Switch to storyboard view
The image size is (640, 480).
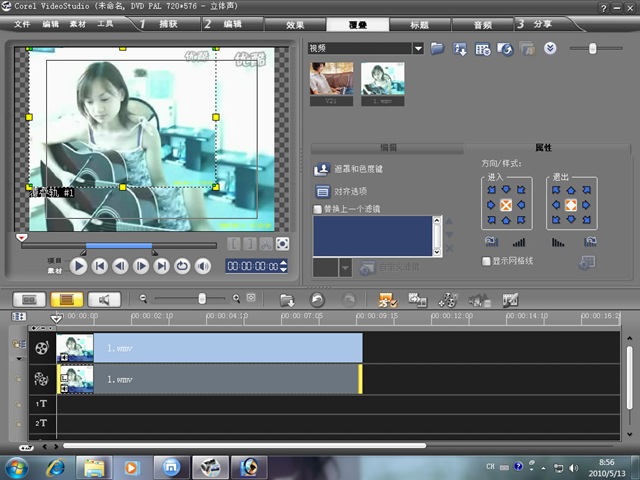click(x=31, y=299)
